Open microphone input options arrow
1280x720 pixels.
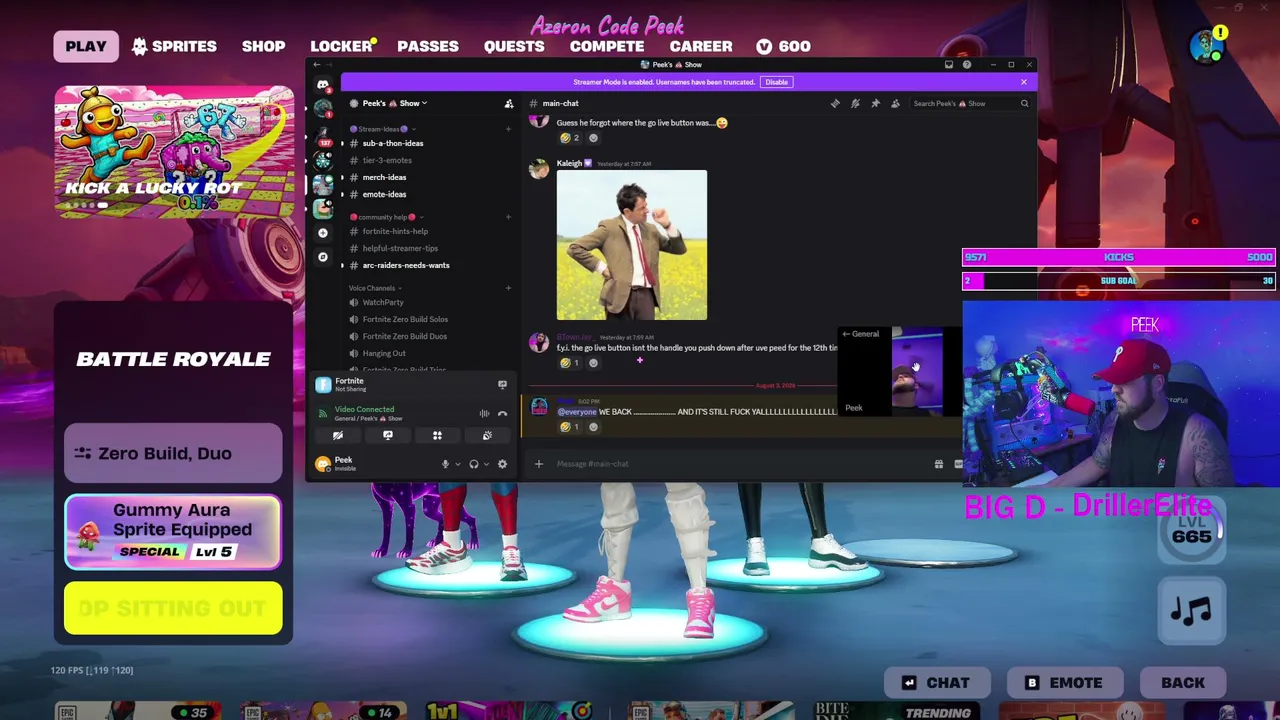point(458,464)
